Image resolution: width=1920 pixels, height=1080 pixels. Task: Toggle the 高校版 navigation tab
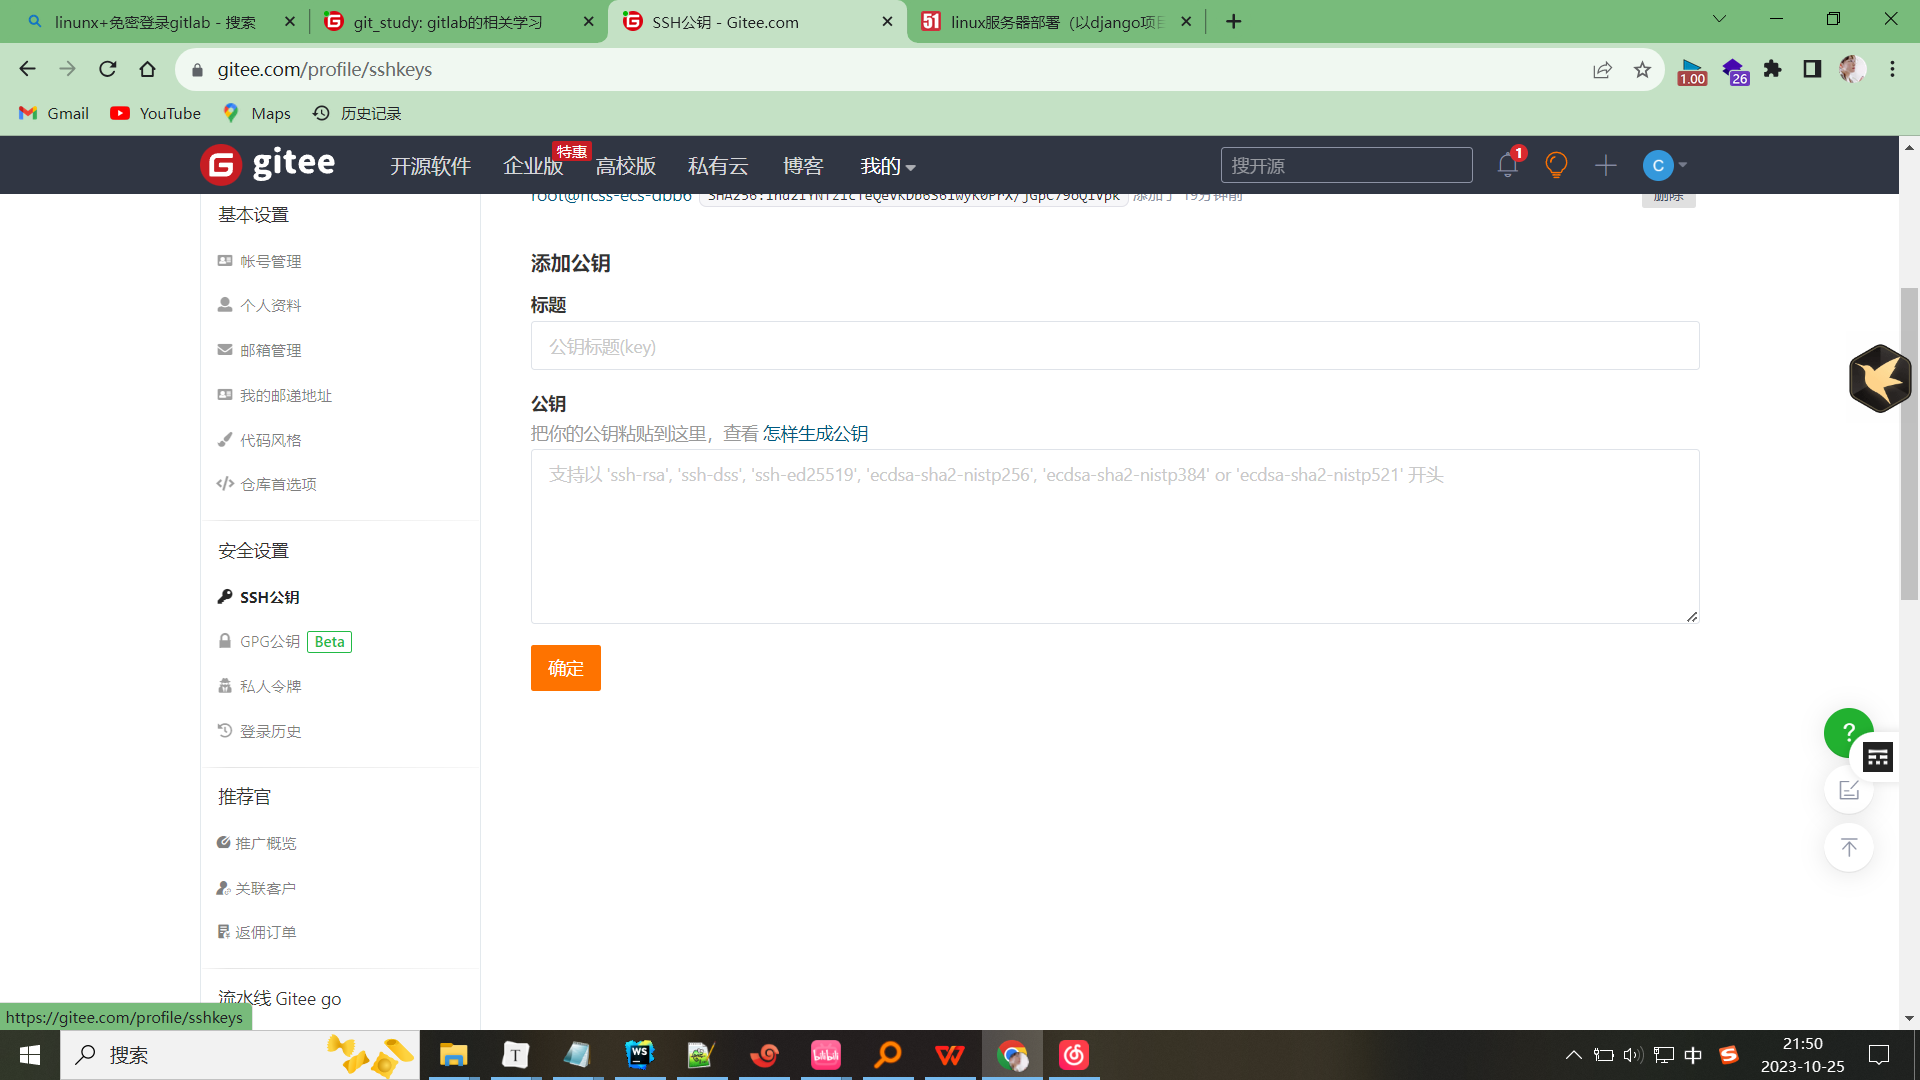tap(626, 165)
